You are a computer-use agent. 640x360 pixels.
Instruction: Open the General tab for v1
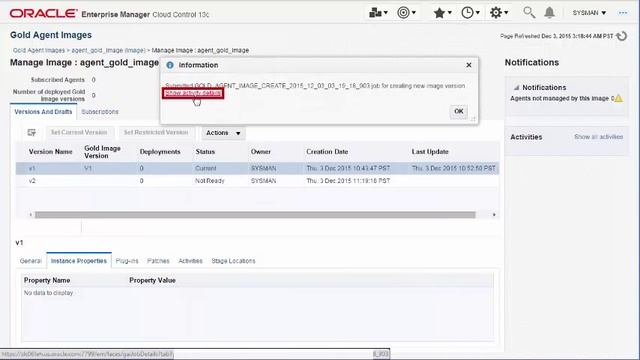(x=31, y=261)
